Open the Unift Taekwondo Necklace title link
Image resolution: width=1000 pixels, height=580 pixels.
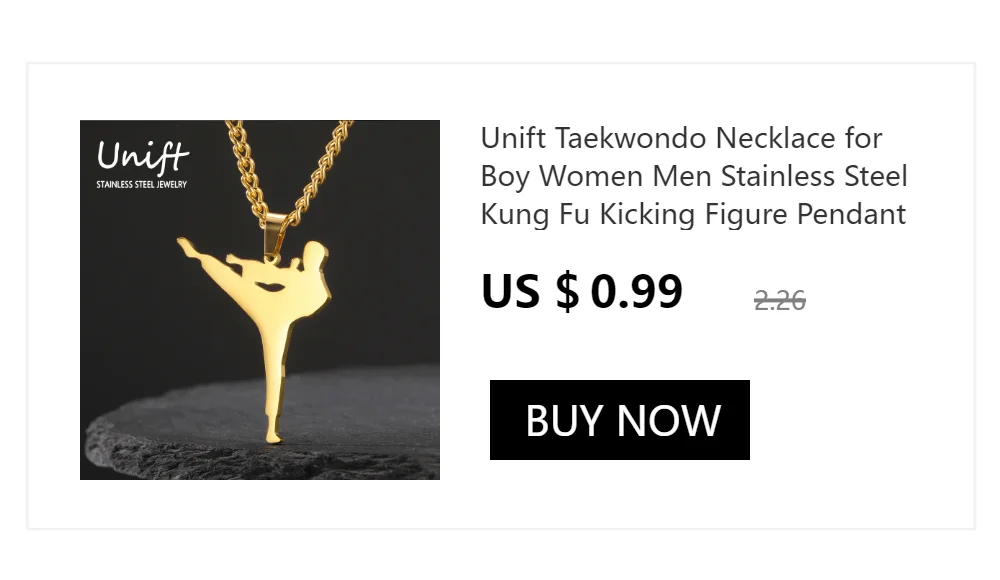694,176
